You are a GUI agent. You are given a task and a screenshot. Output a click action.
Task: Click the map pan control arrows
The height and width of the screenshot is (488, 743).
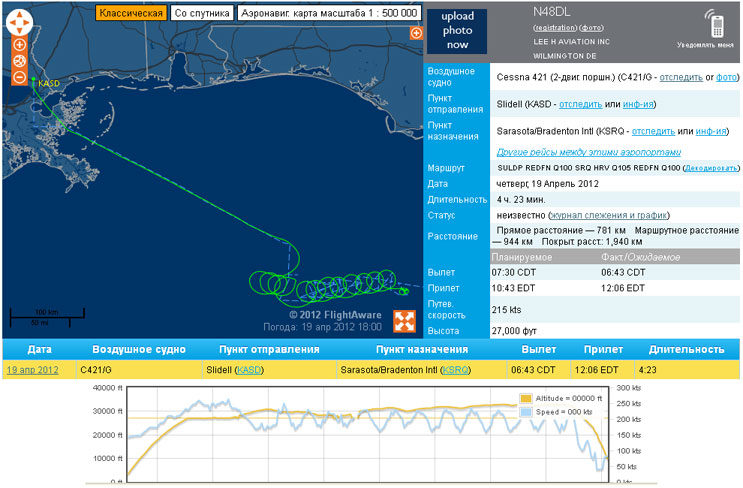19,22
